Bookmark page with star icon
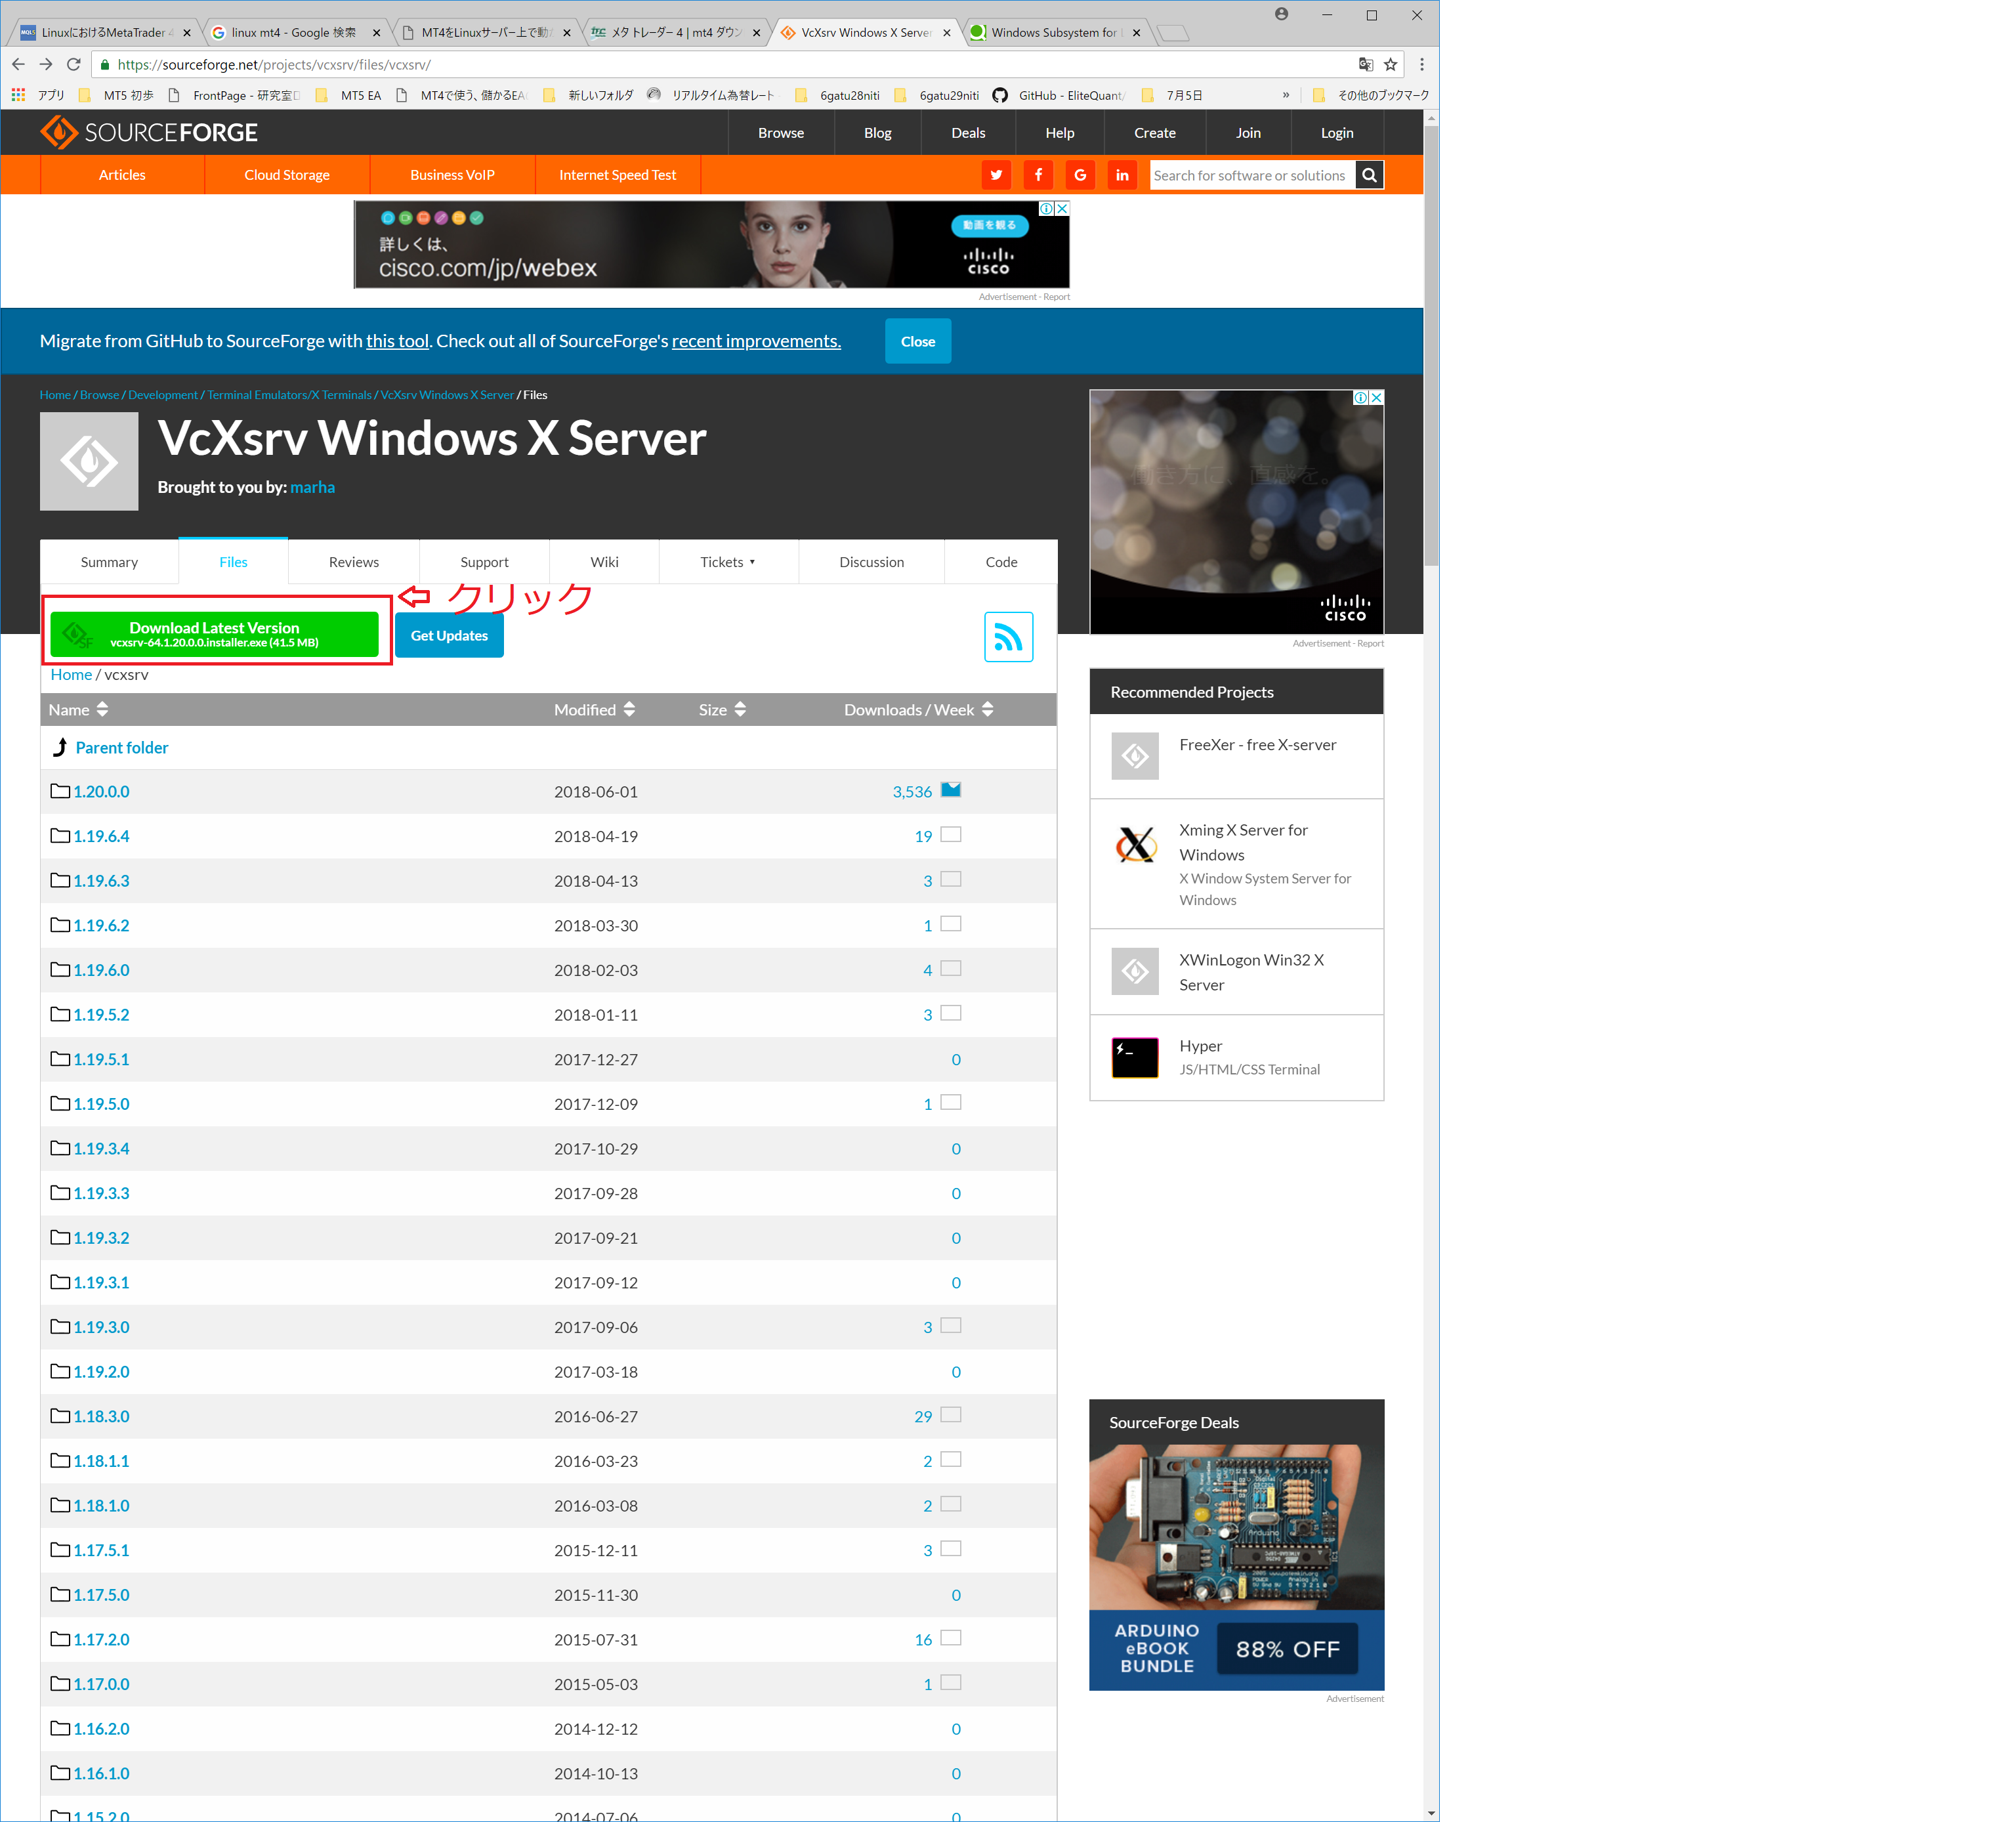 [x=1390, y=64]
